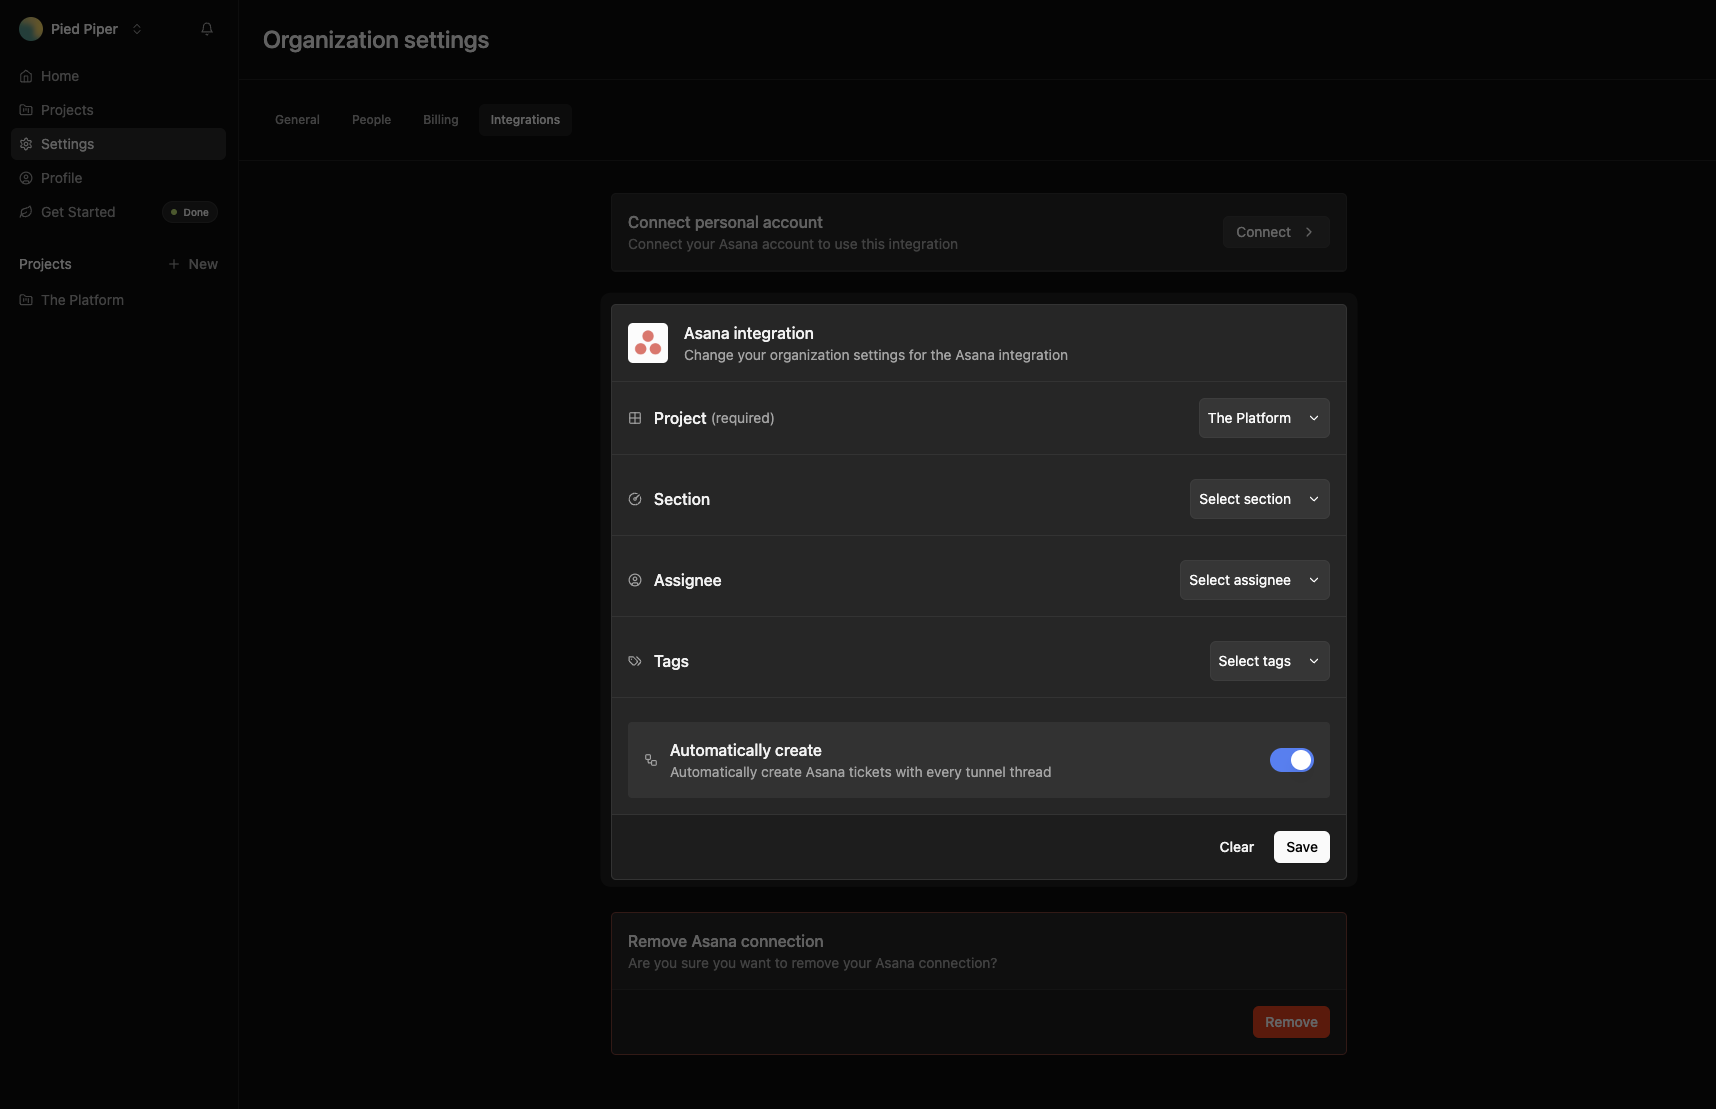Click the Automatically create label text
This screenshot has height=1109, width=1716.
click(x=746, y=750)
